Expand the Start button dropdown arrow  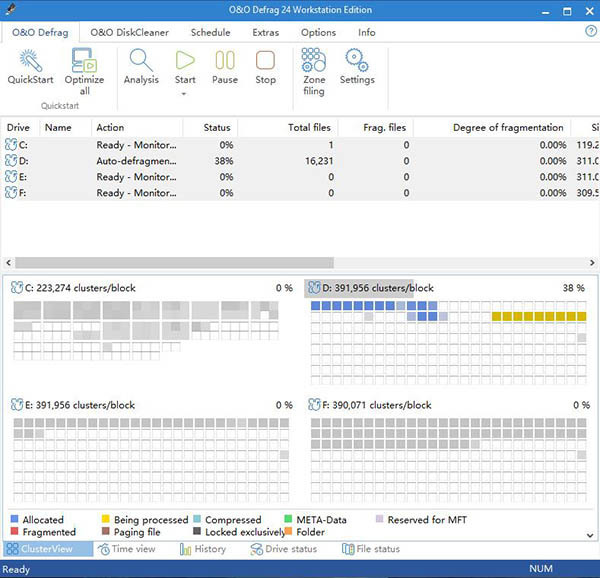tap(185, 94)
